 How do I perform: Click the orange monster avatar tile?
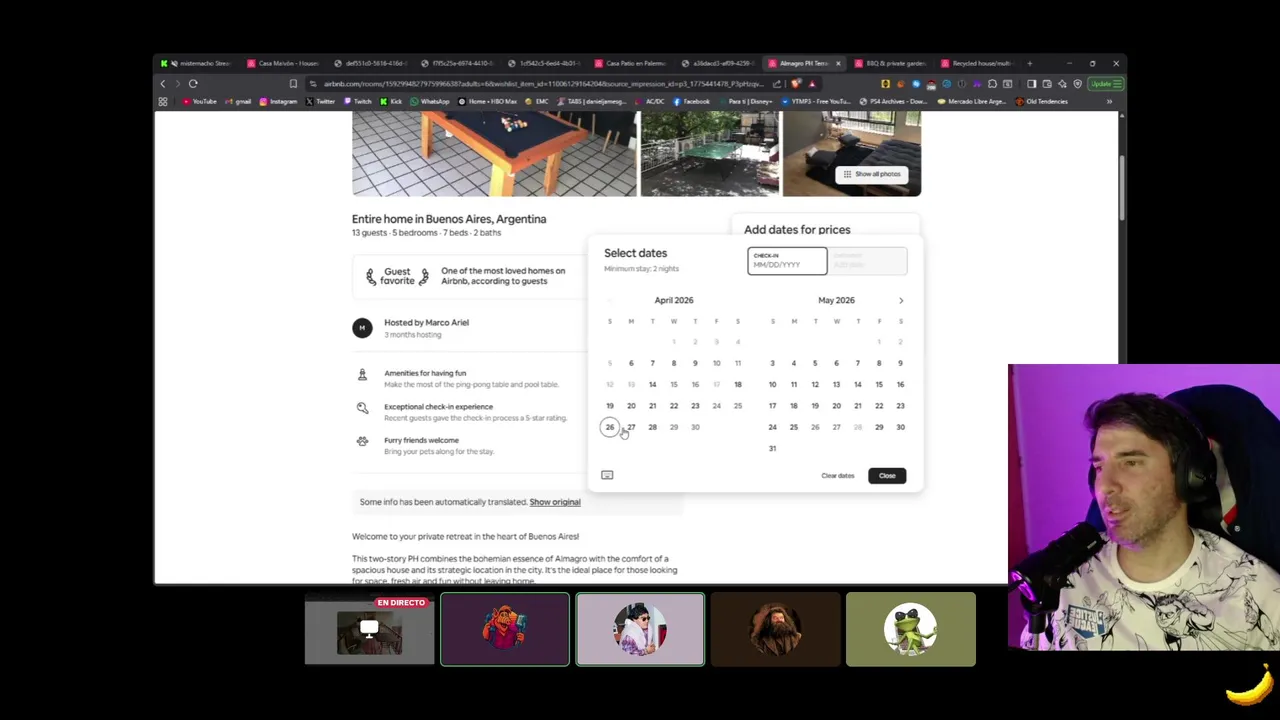[x=505, y=629]
